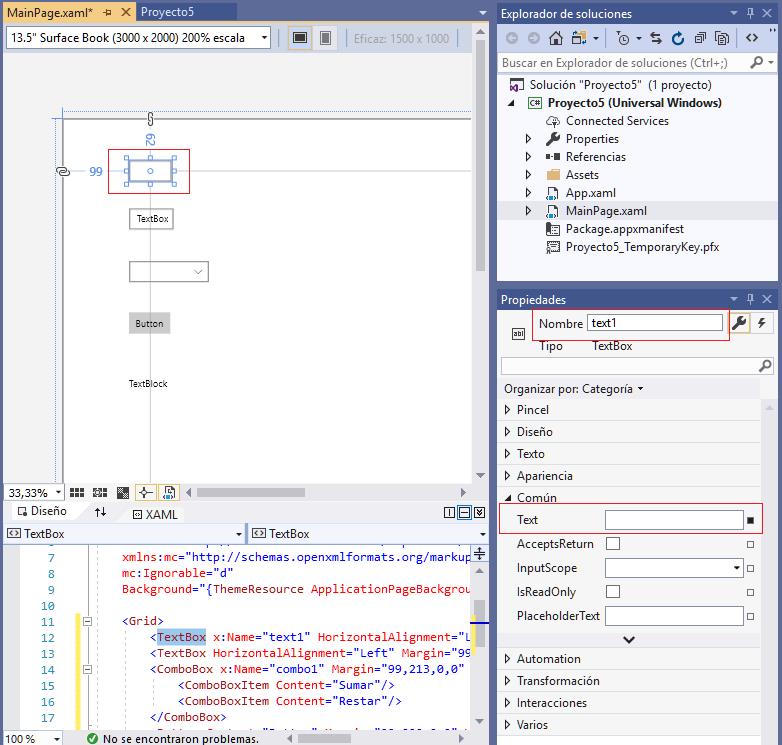Pin the Propiedades panel
782x745 pixels.
751,299
